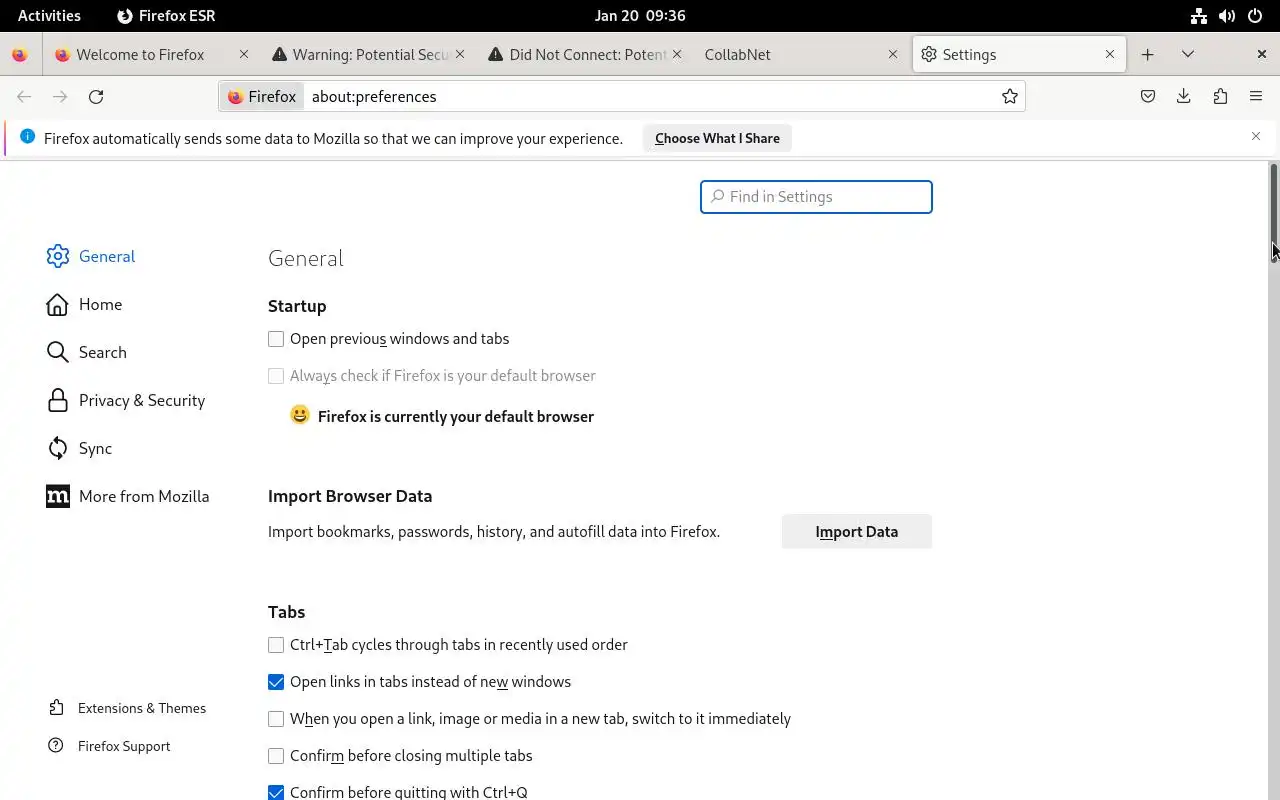1280x800 pixels.
Task: Open a new tab with plus icon
Action: click(x=1148, y=55)
